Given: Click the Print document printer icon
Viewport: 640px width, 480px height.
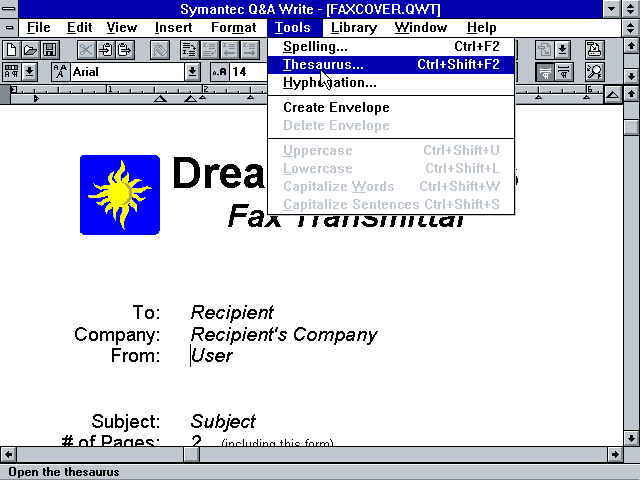Looking at the screenshot, I should (594, 50).
